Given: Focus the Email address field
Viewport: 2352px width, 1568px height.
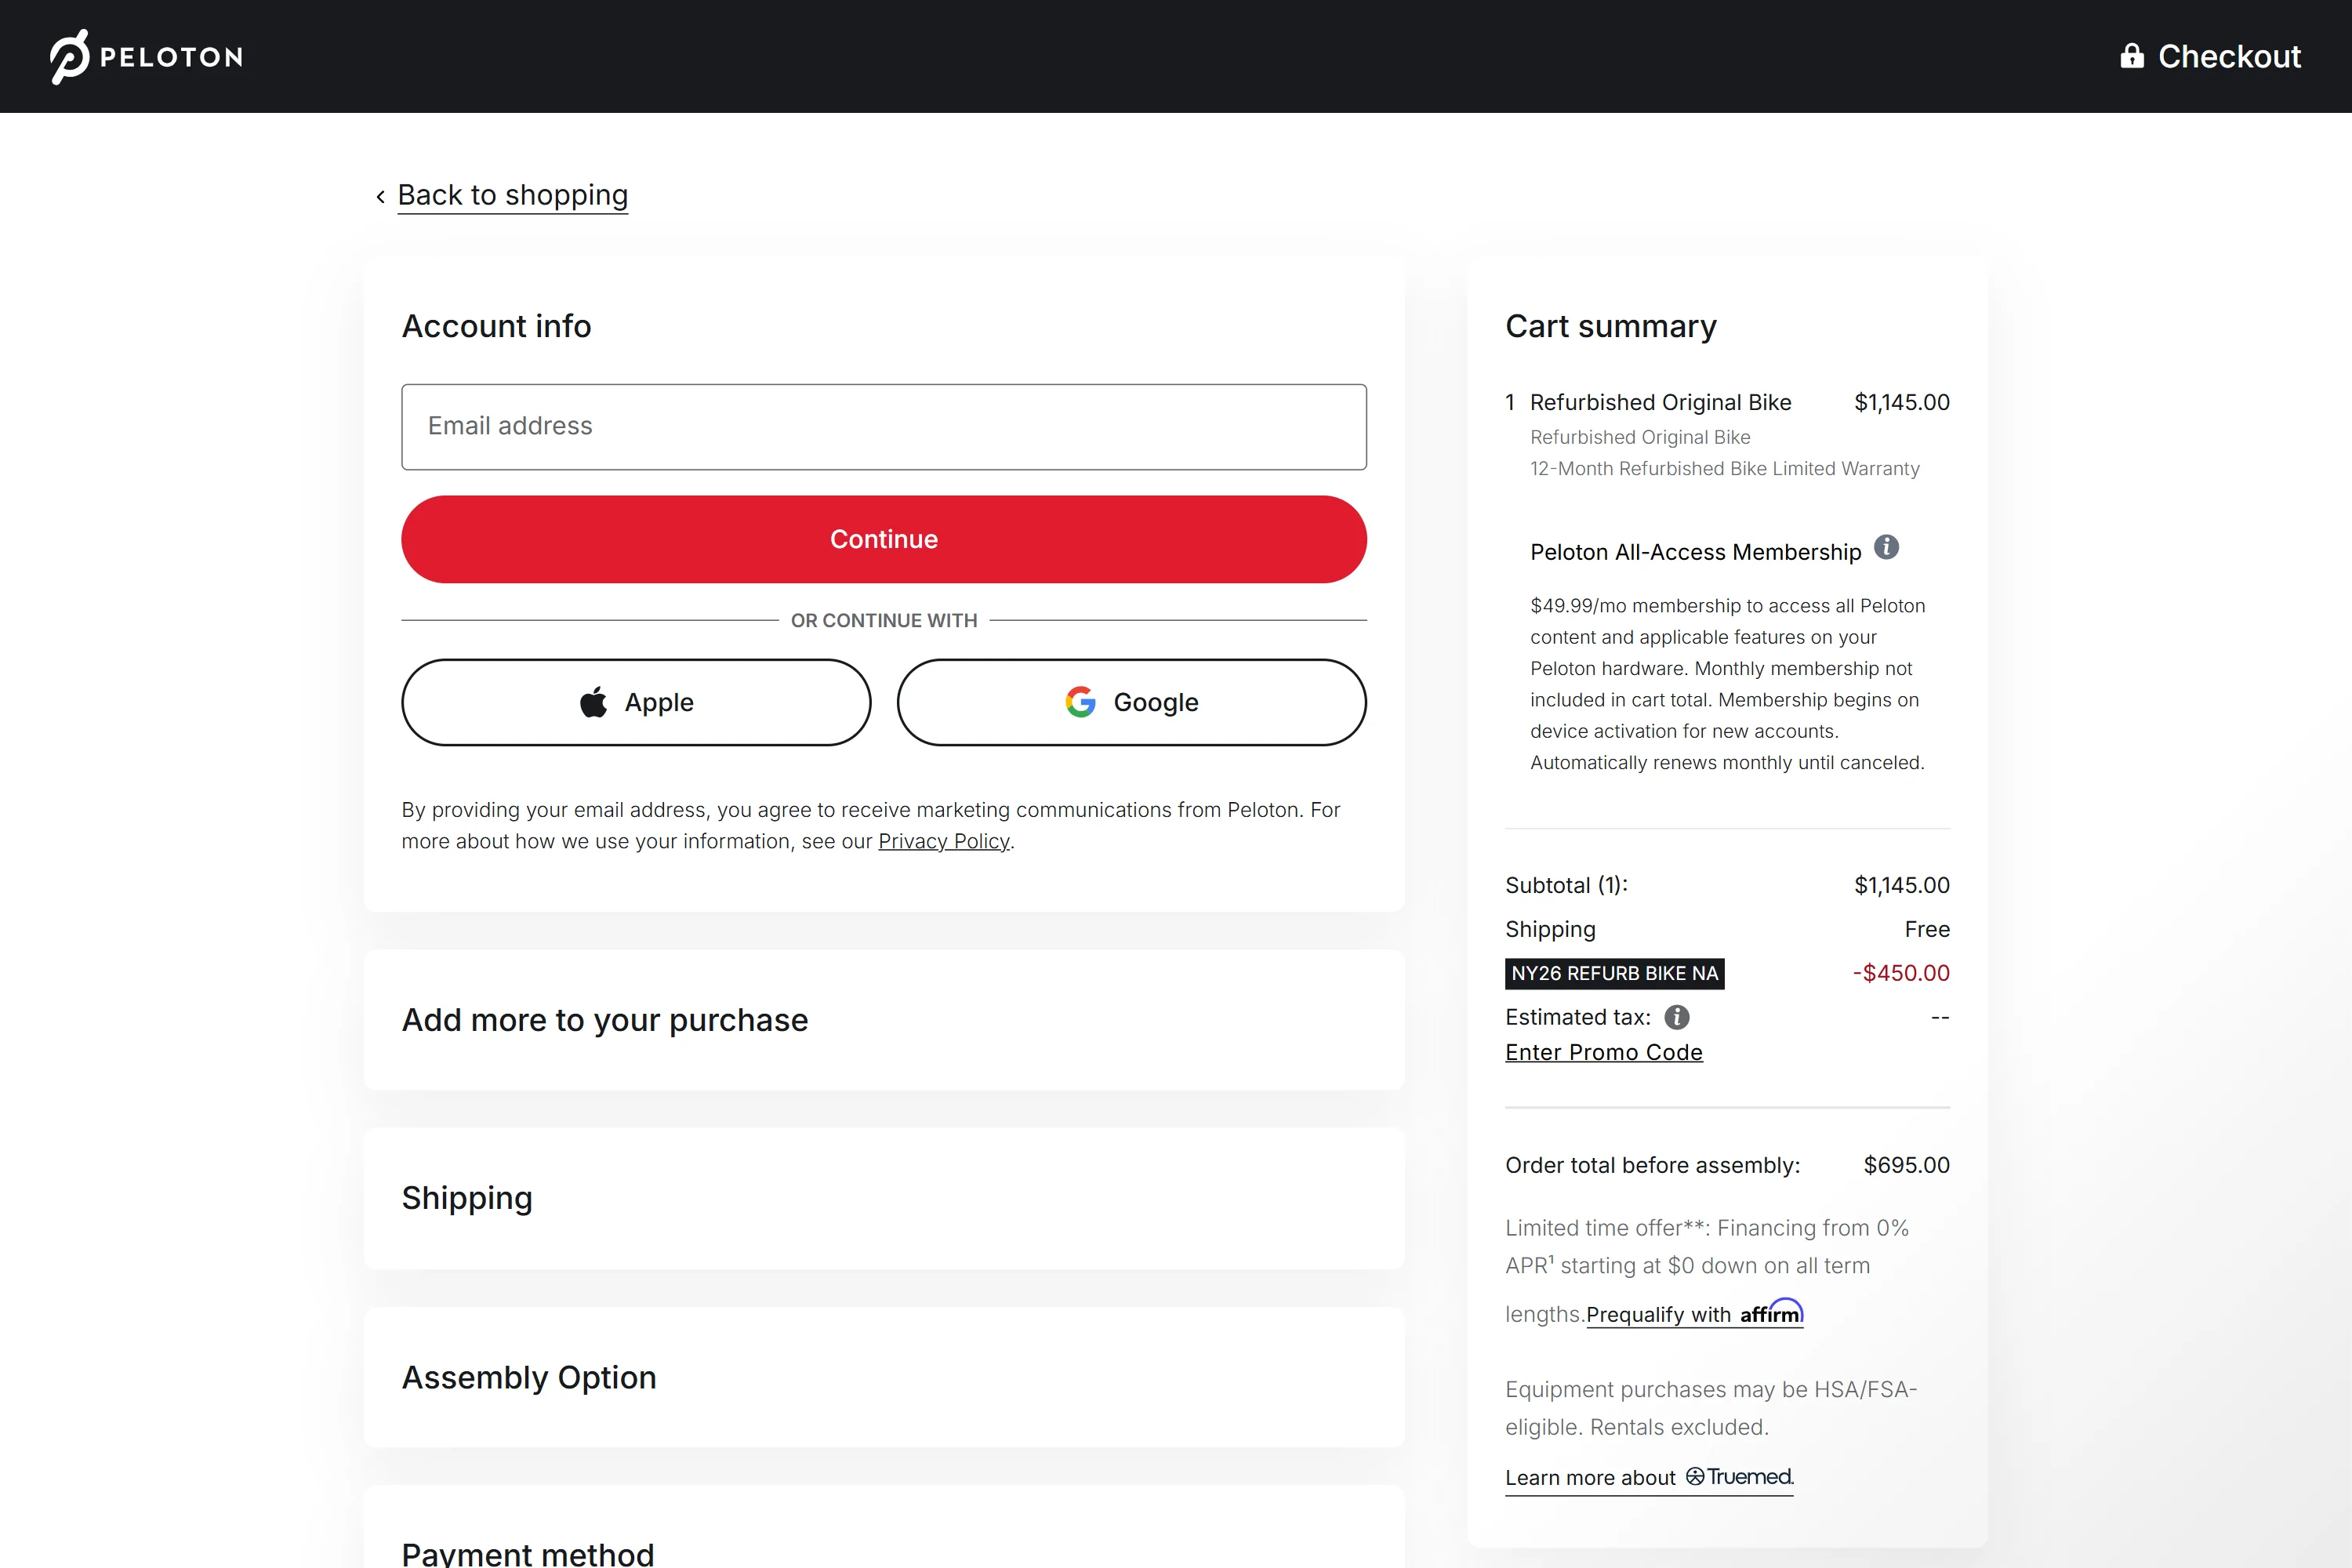Looking at the screenshot, I should click(x=884, y=427).
